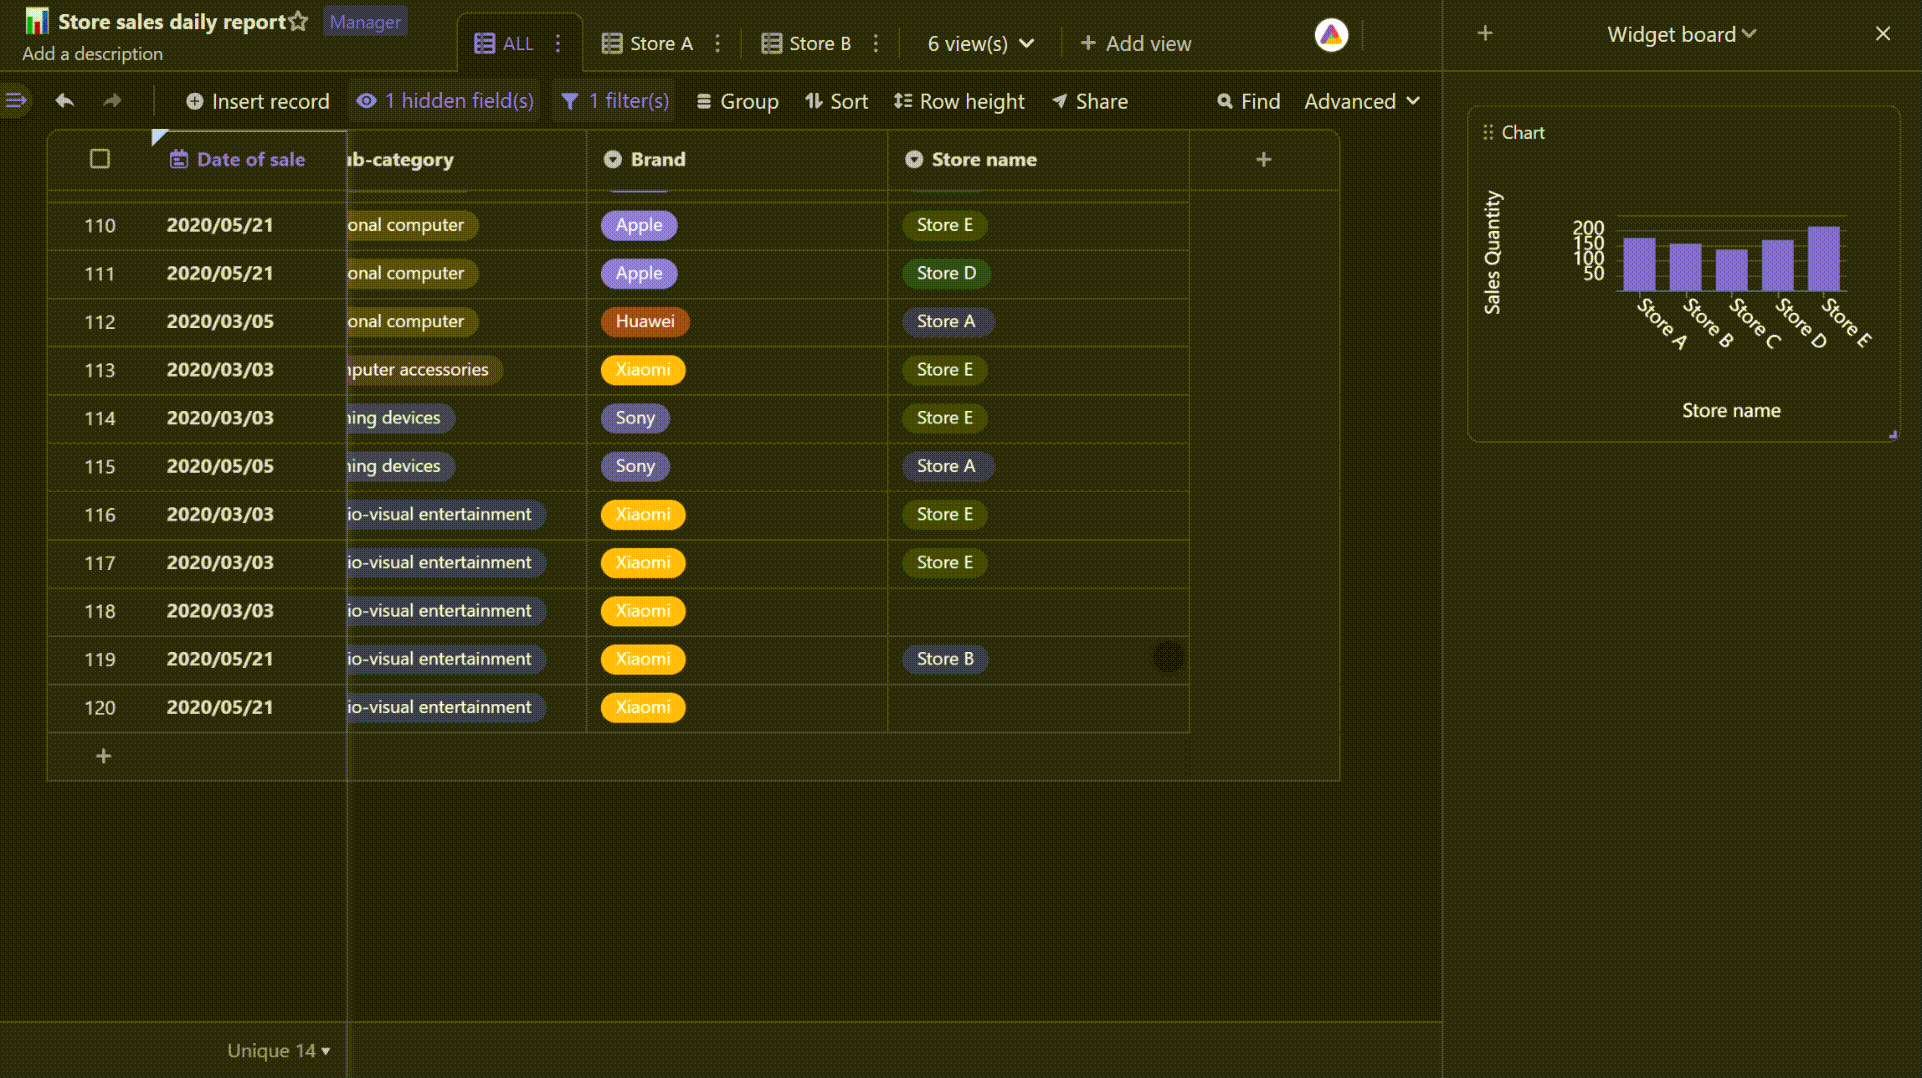Open the 1 hidden field(s) toggle

point(445,101)
